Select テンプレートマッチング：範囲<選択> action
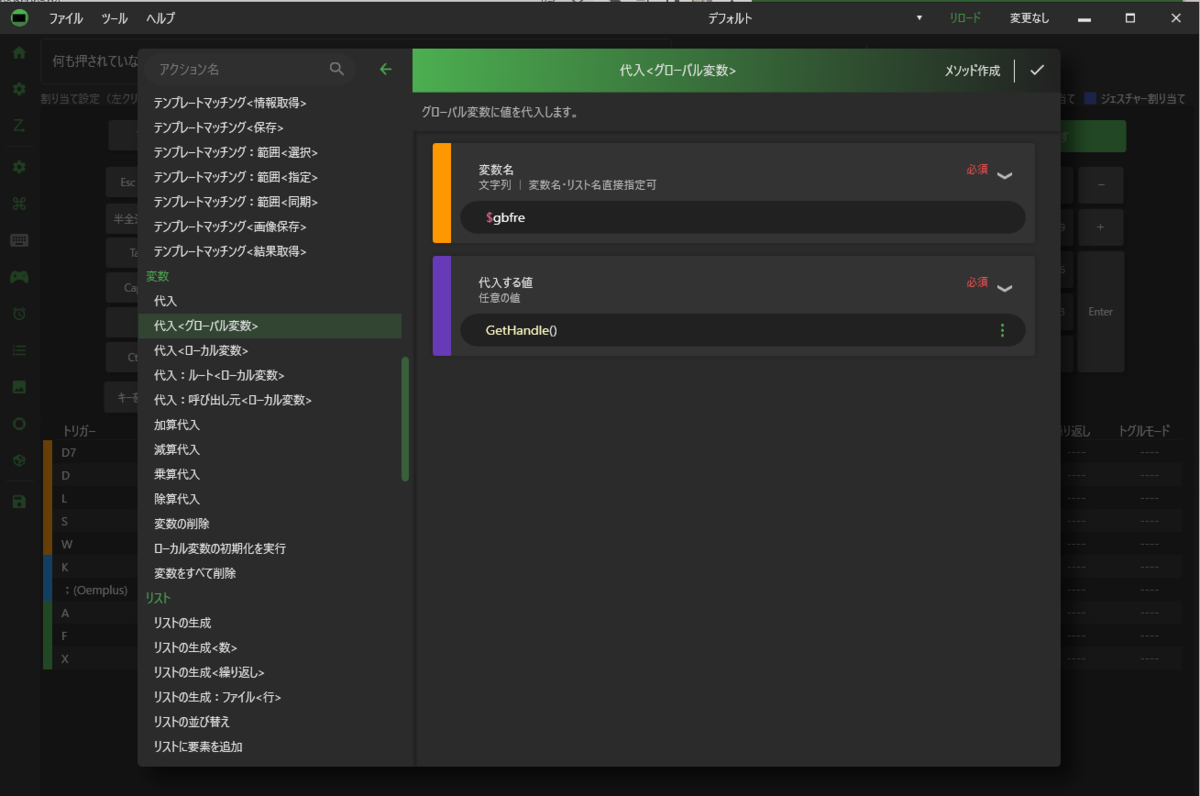The image size is (1200, 796). [x=270, y=152]
